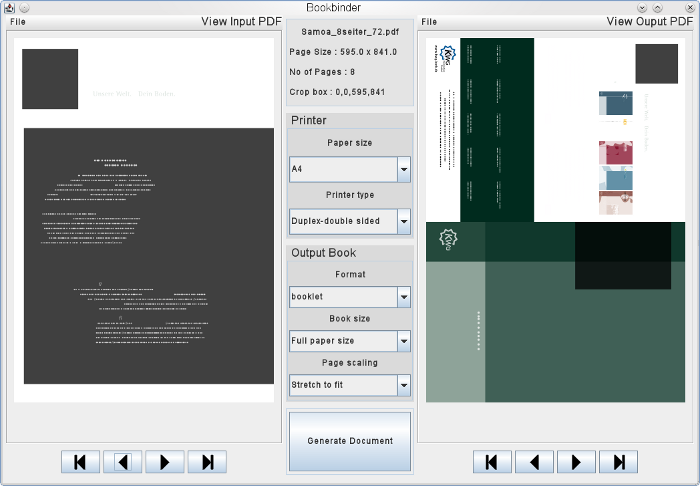
Task: Open the Page scaling Stretch to fit dropdown
Action: tap(350, 385)
